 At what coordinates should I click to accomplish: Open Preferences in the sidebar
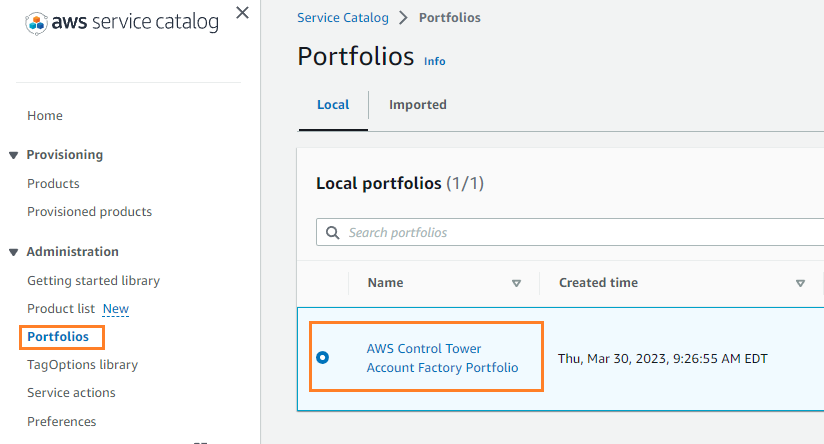61,421
